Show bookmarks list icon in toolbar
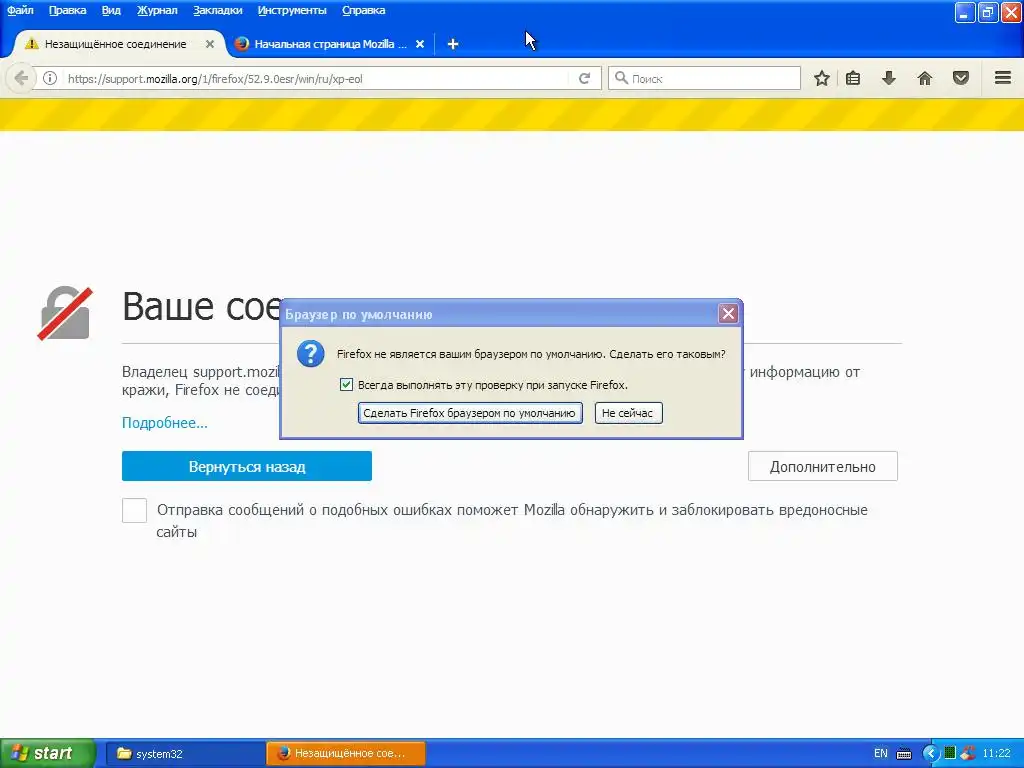Screen dimensions: 1024x768 coord(852,78)
